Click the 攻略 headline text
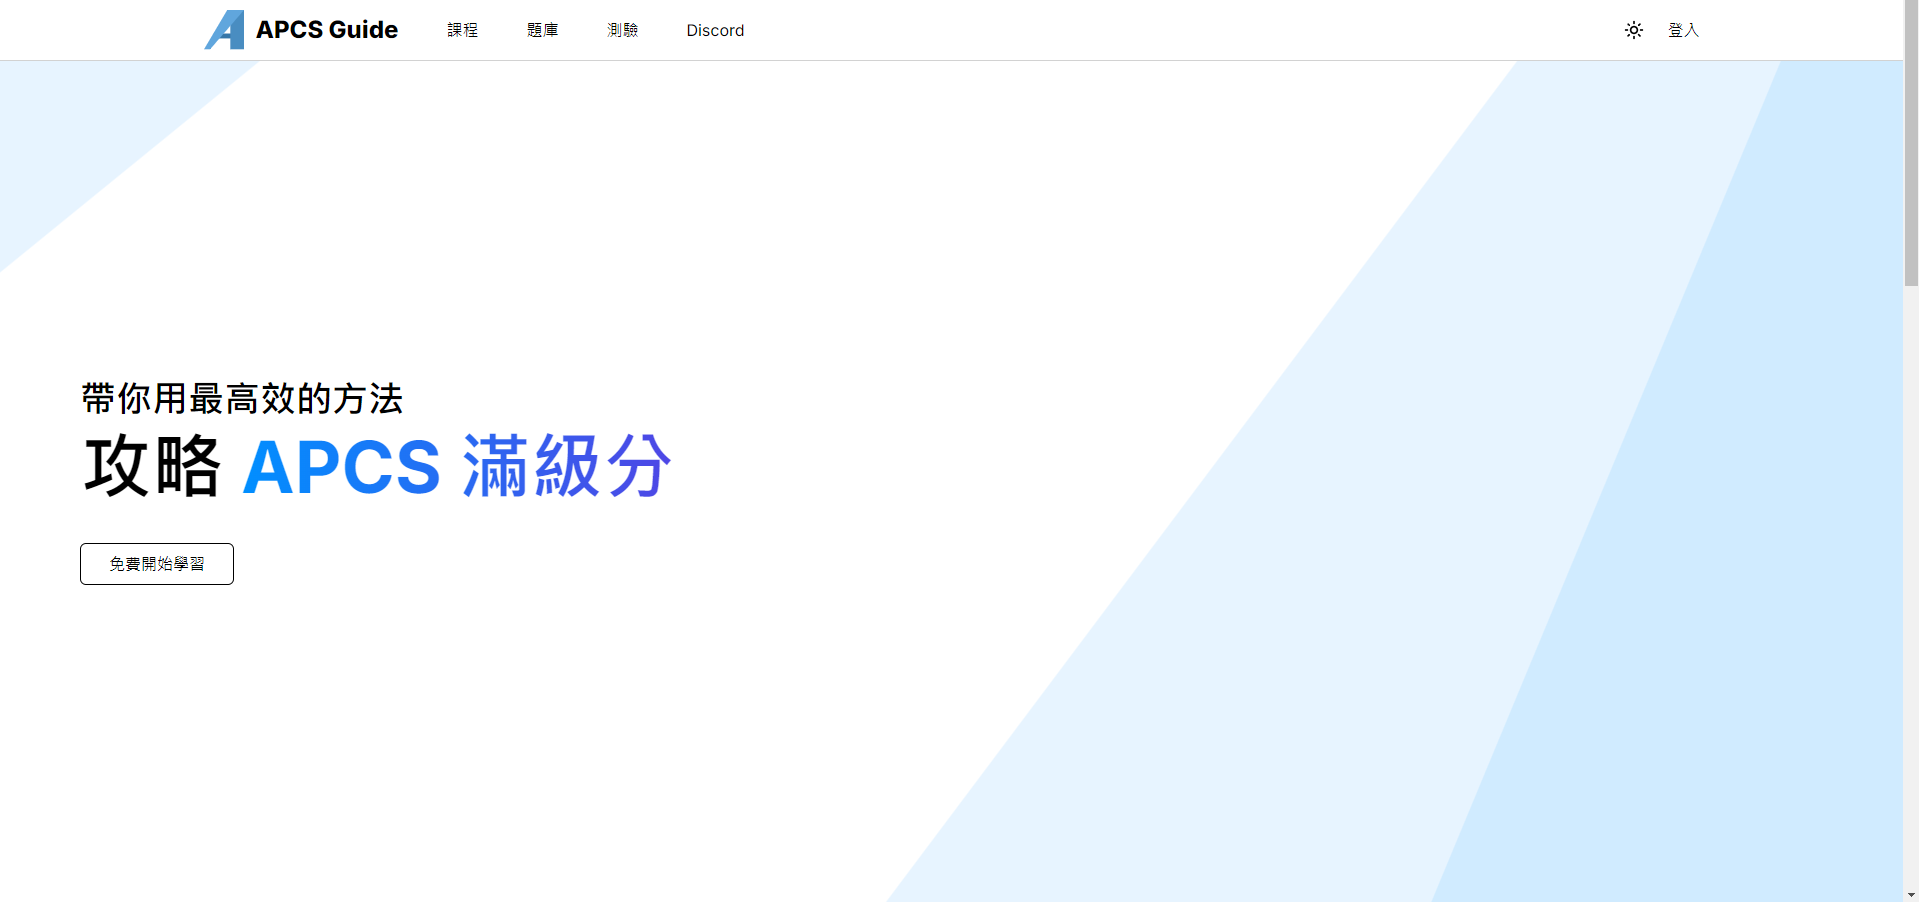Image resolution: width=1919 pixels, height=902 pixels. pos(152,466)
